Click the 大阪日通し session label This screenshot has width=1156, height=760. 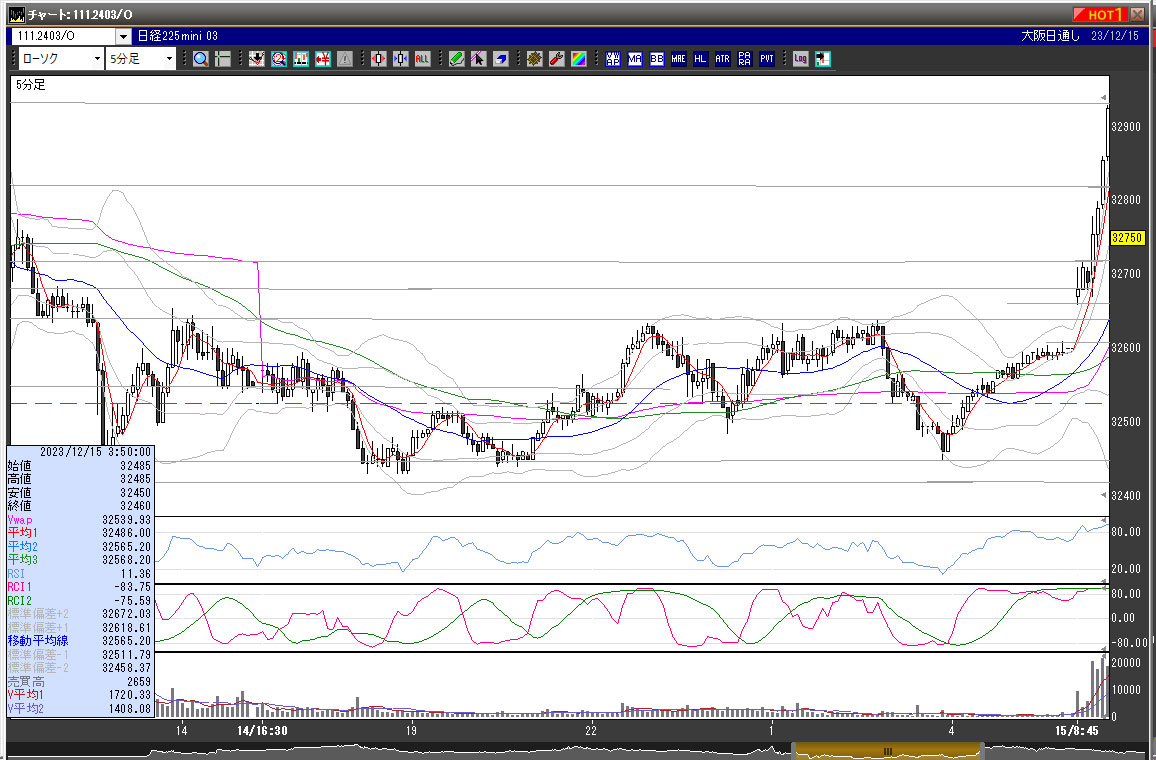pos(1050,35)
